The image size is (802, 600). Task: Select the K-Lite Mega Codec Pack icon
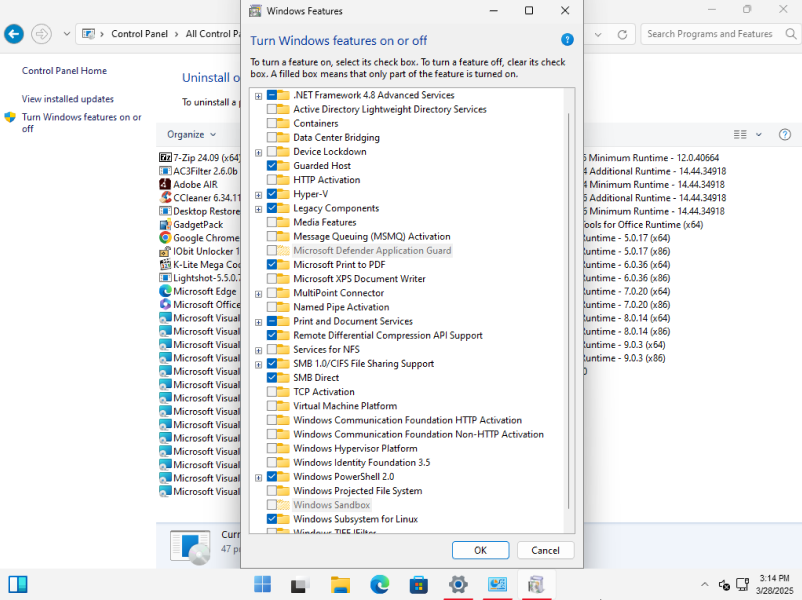point(165,264)
